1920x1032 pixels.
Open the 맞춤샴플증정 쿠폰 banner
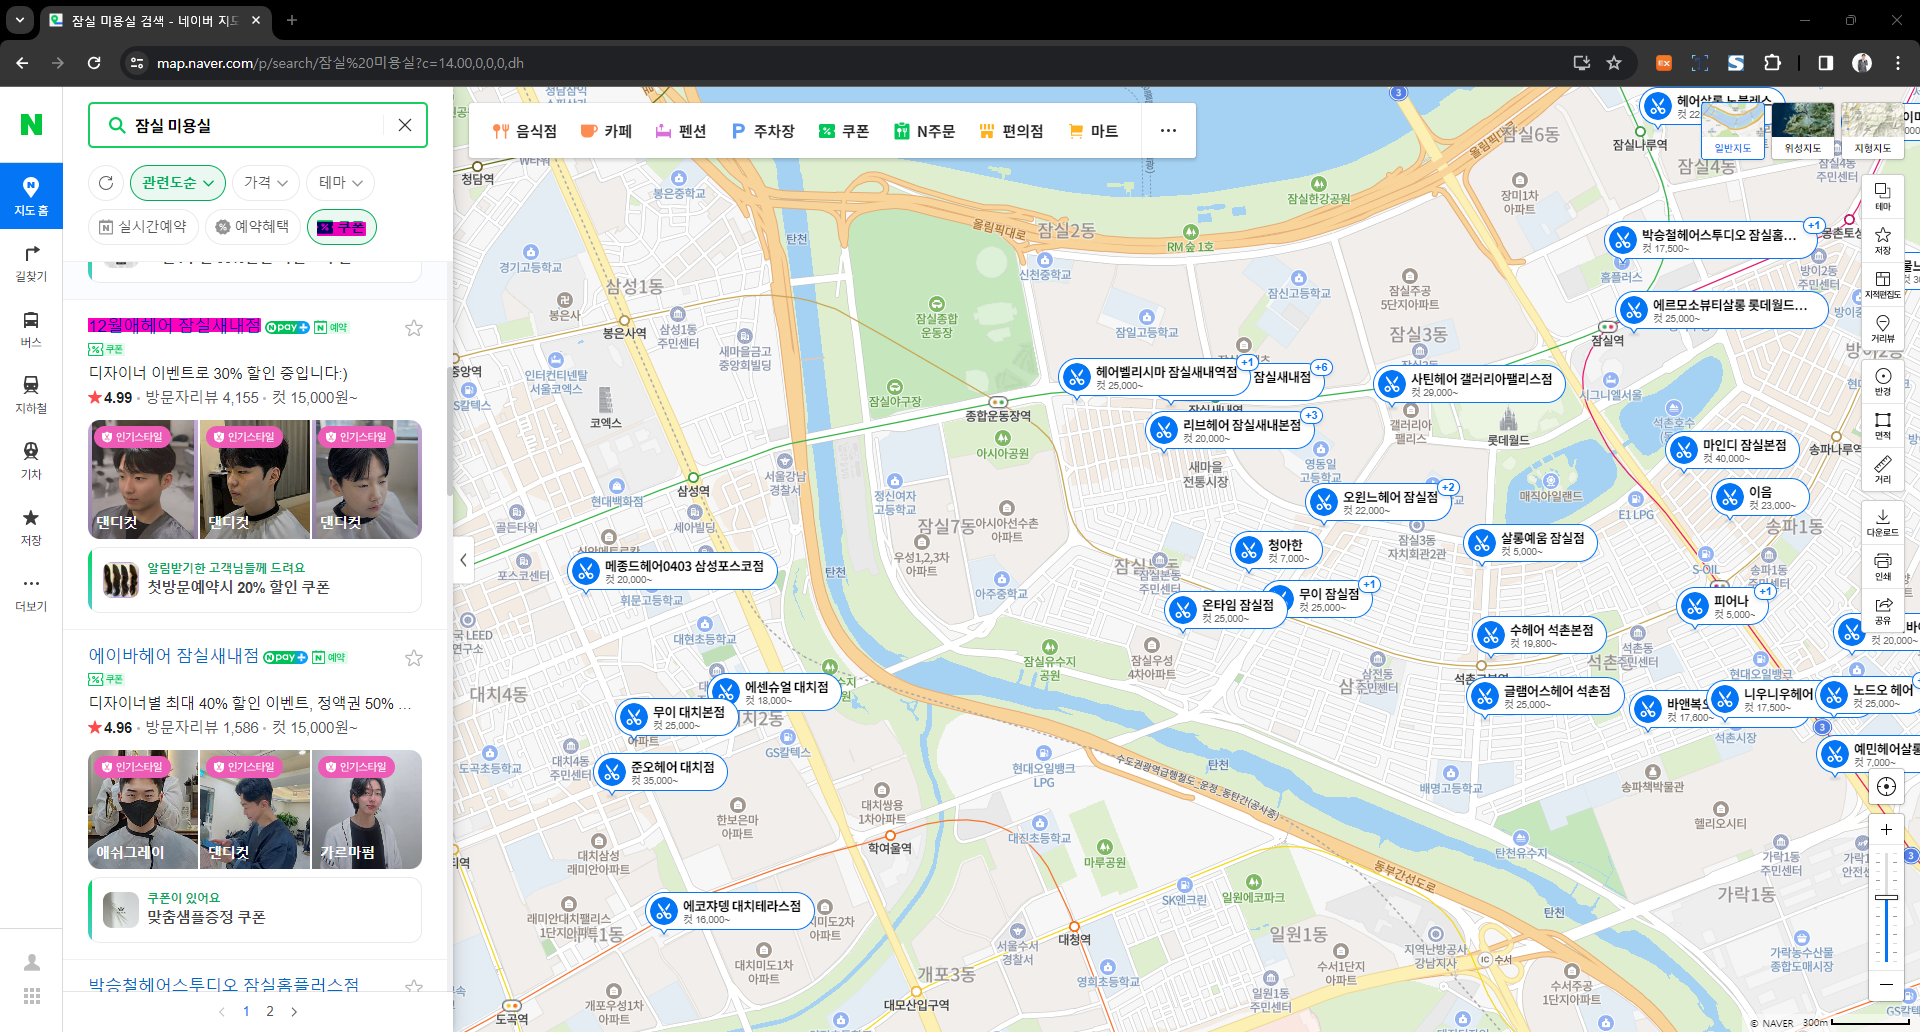click(255, 910)
